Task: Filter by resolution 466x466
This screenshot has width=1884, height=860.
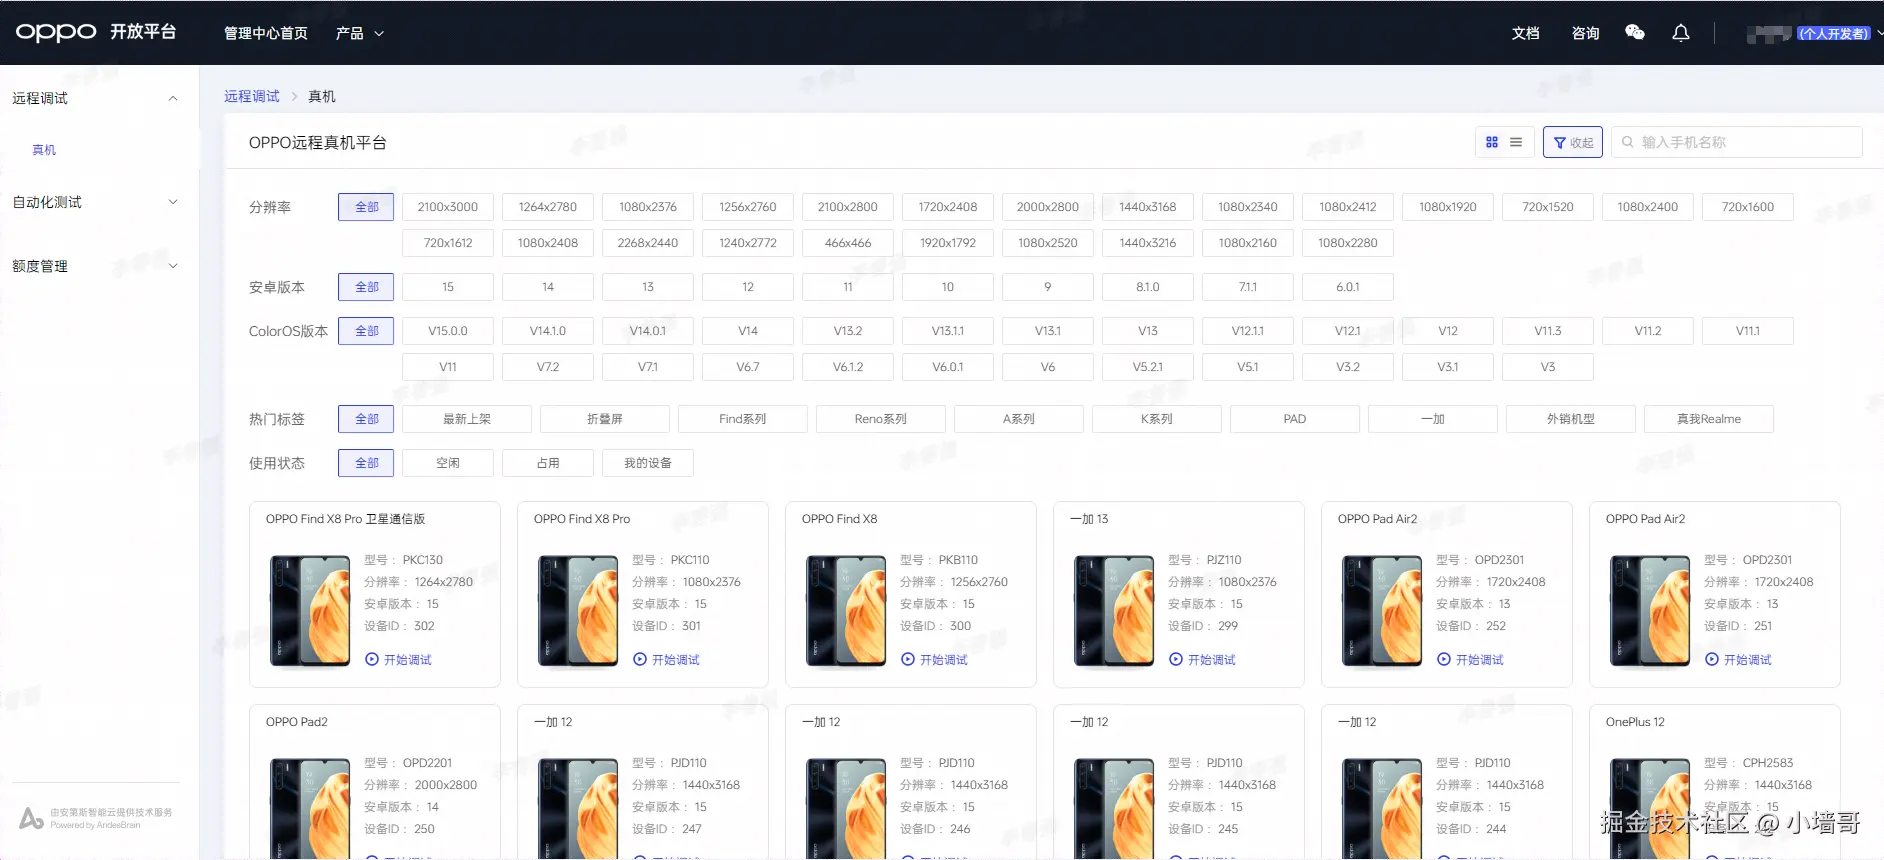Action: 848,243
